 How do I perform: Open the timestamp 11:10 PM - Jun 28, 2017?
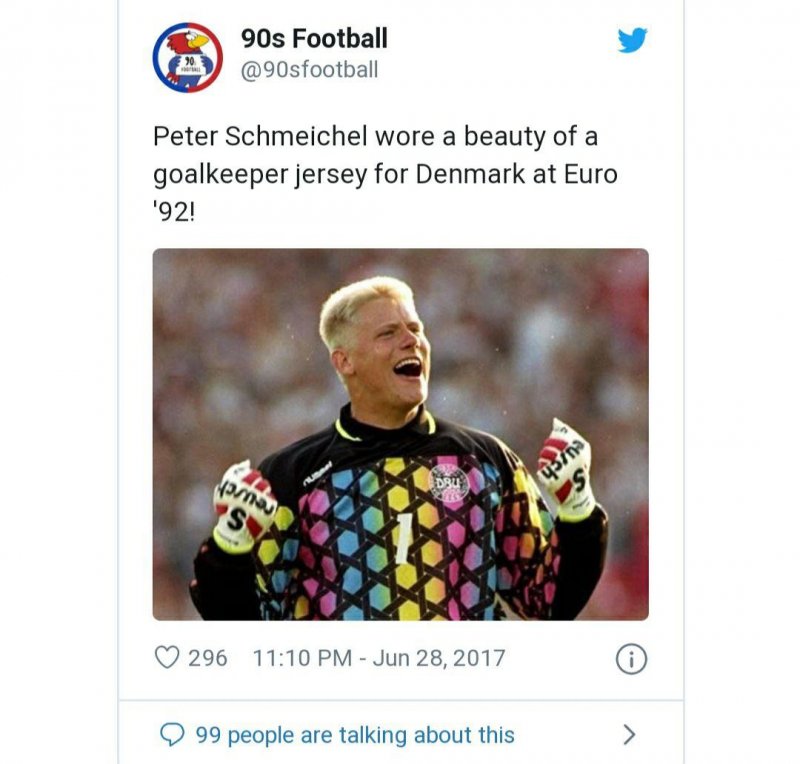coord(379,658)
